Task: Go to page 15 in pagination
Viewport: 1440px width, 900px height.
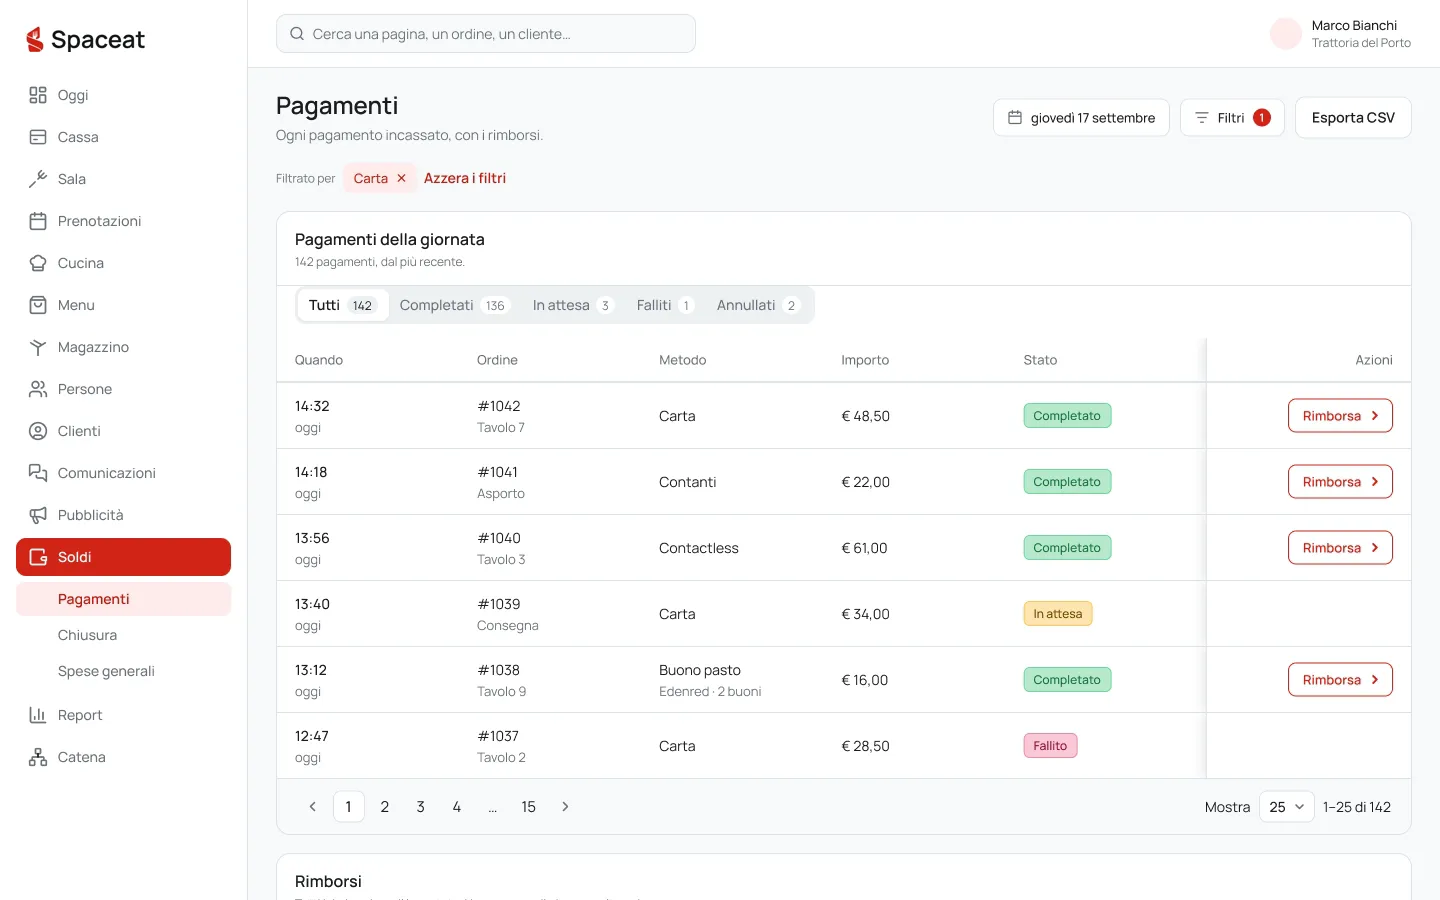Action: tap(528, 807)
